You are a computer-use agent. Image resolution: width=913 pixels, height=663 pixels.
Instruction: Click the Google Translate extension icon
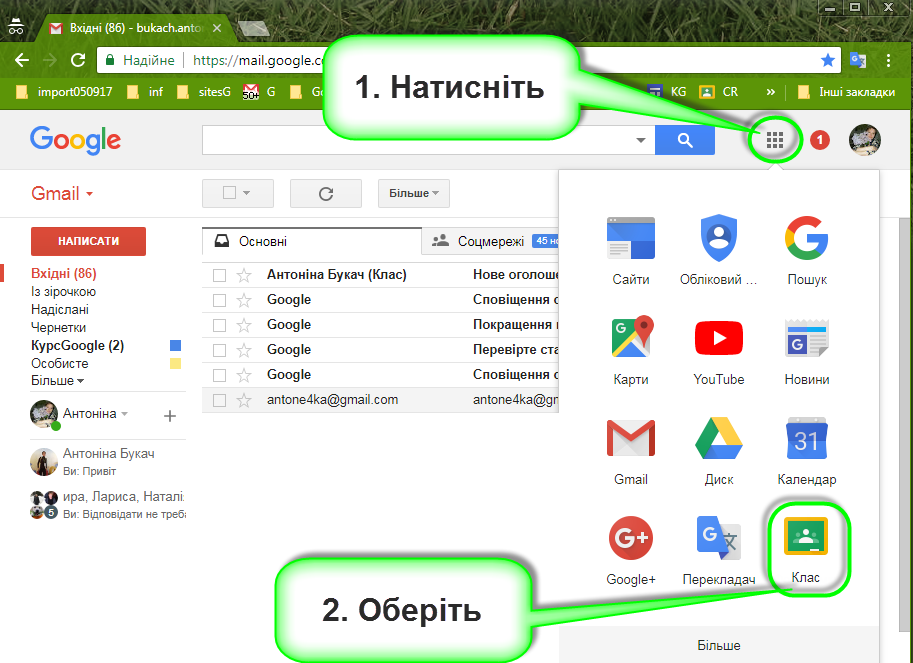858,60
